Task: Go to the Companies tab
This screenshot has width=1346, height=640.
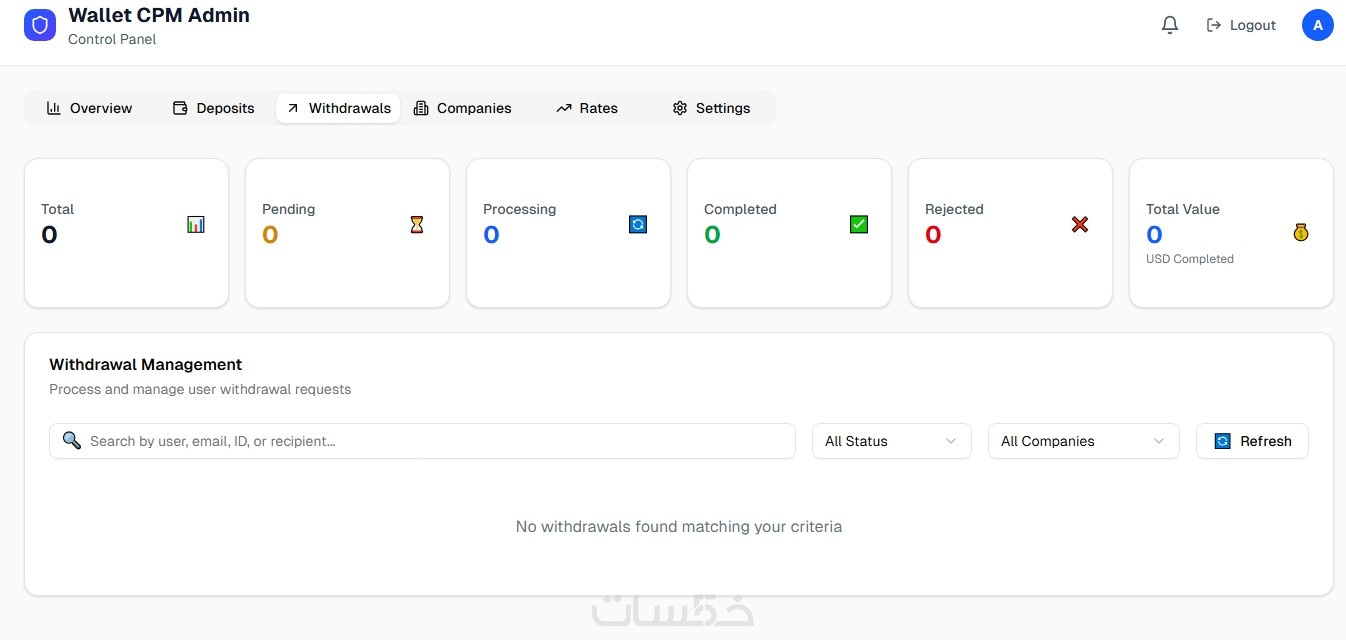Action: click(x=463, y=108)
